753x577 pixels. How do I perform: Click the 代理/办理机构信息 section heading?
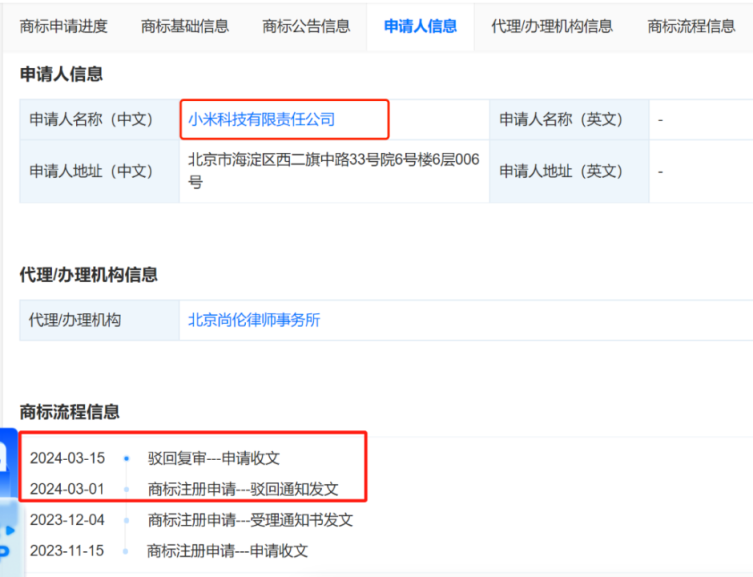pos(88,275)
